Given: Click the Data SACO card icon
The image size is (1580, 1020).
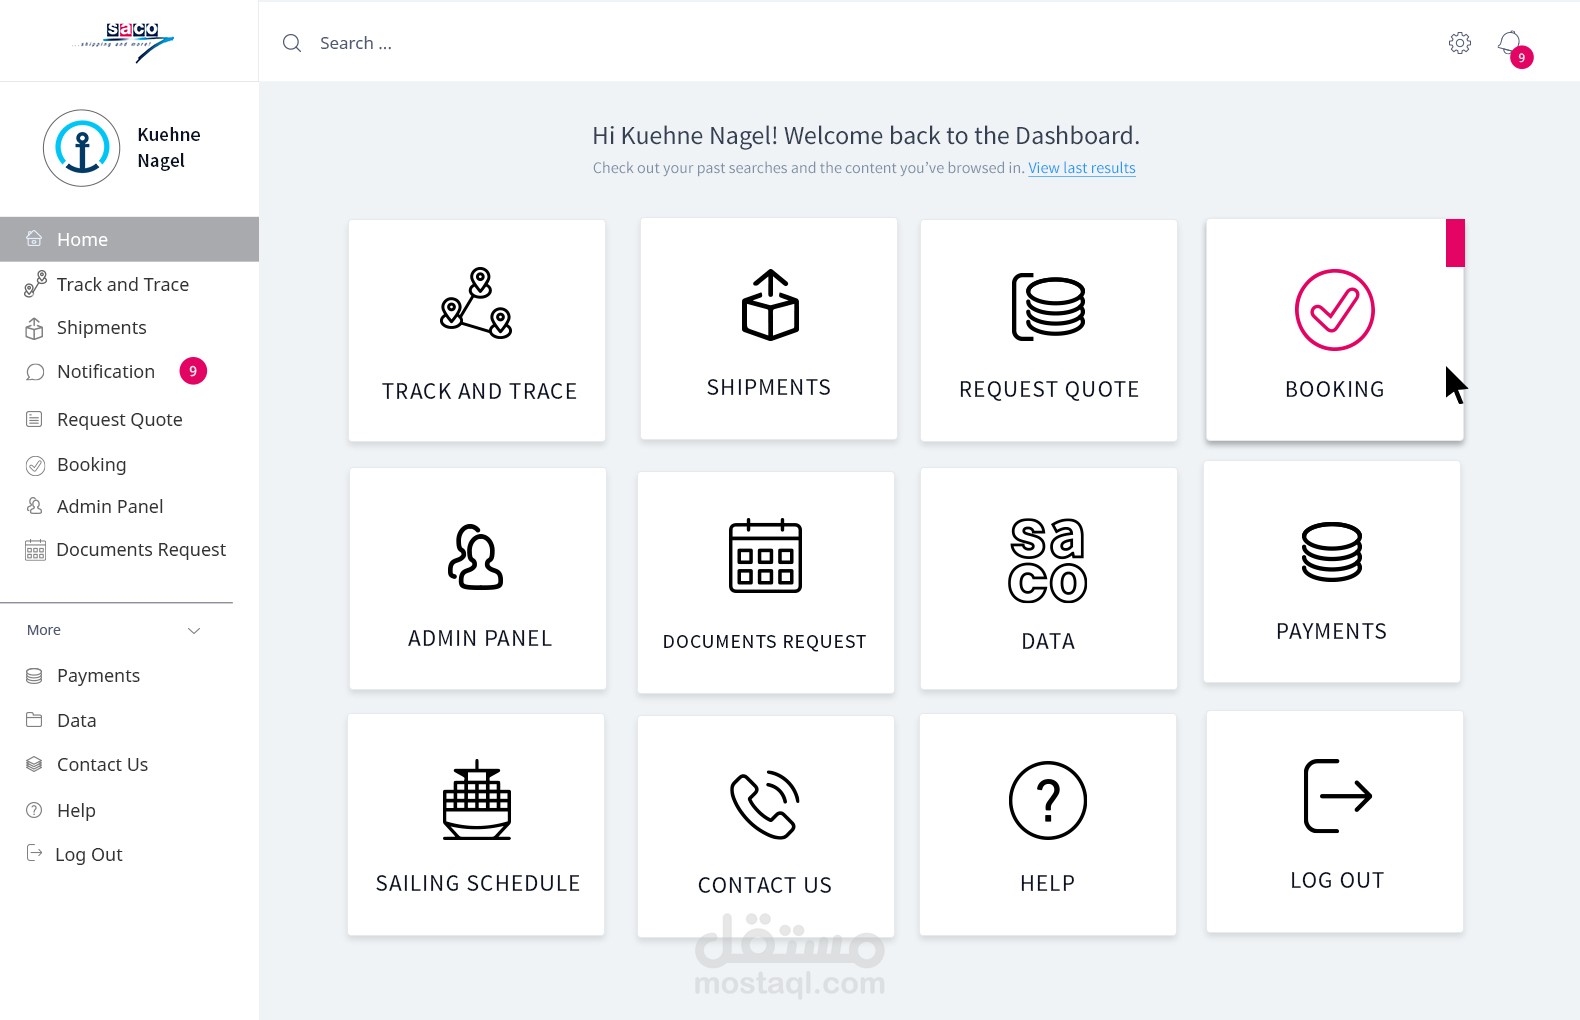Looking at the screenshot, I should (x=1047, y=560).
